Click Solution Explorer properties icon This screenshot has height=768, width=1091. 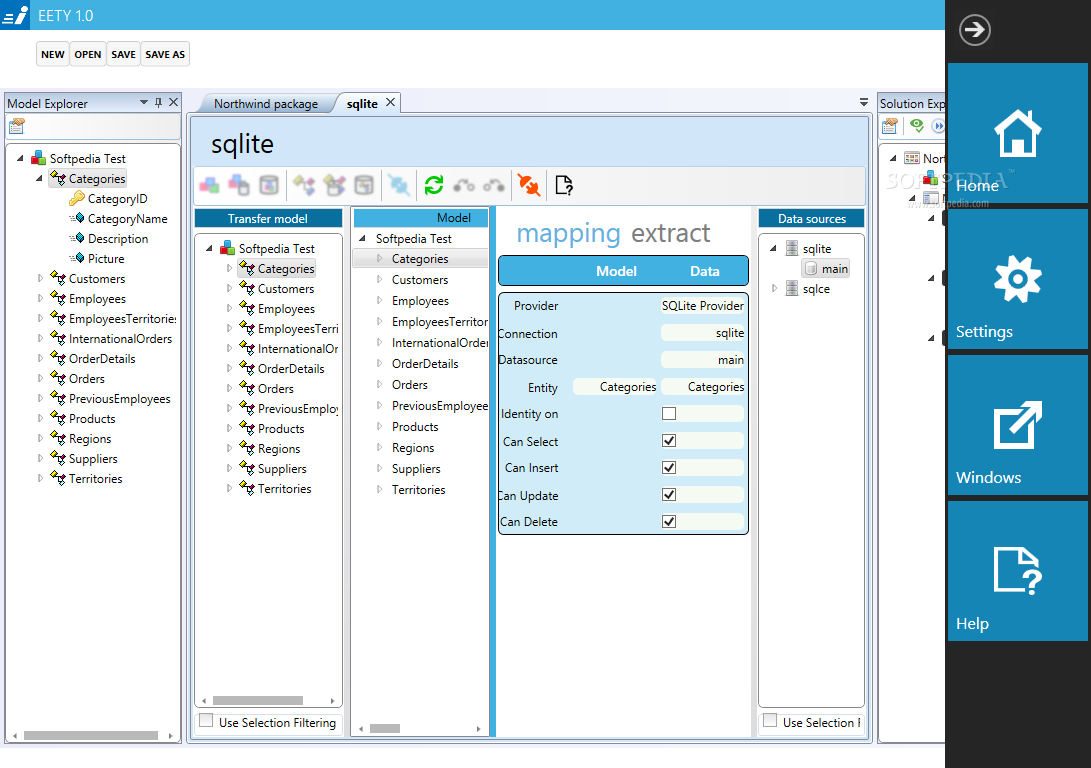pyautogui.click(x=890, y=126)
